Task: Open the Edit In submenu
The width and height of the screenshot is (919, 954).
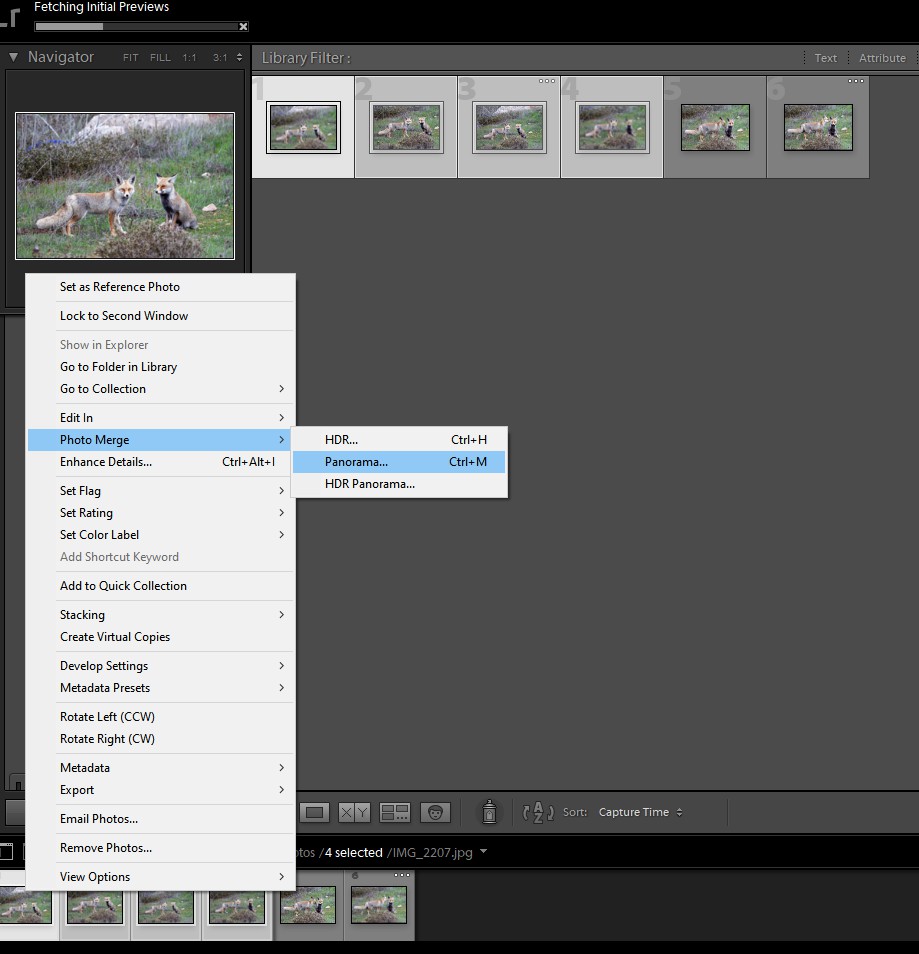Action: click(162, 418)
